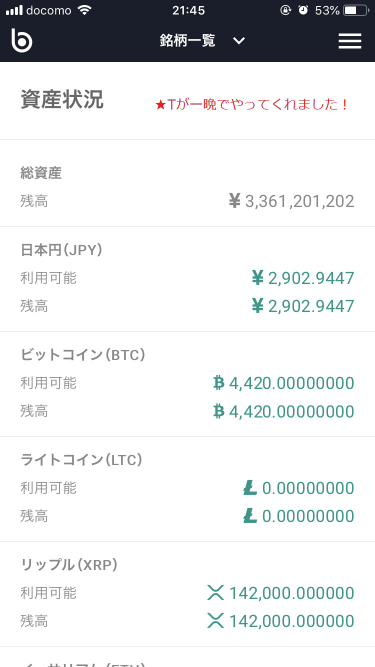Tap the bitbank logo icon

click(21, 40)
